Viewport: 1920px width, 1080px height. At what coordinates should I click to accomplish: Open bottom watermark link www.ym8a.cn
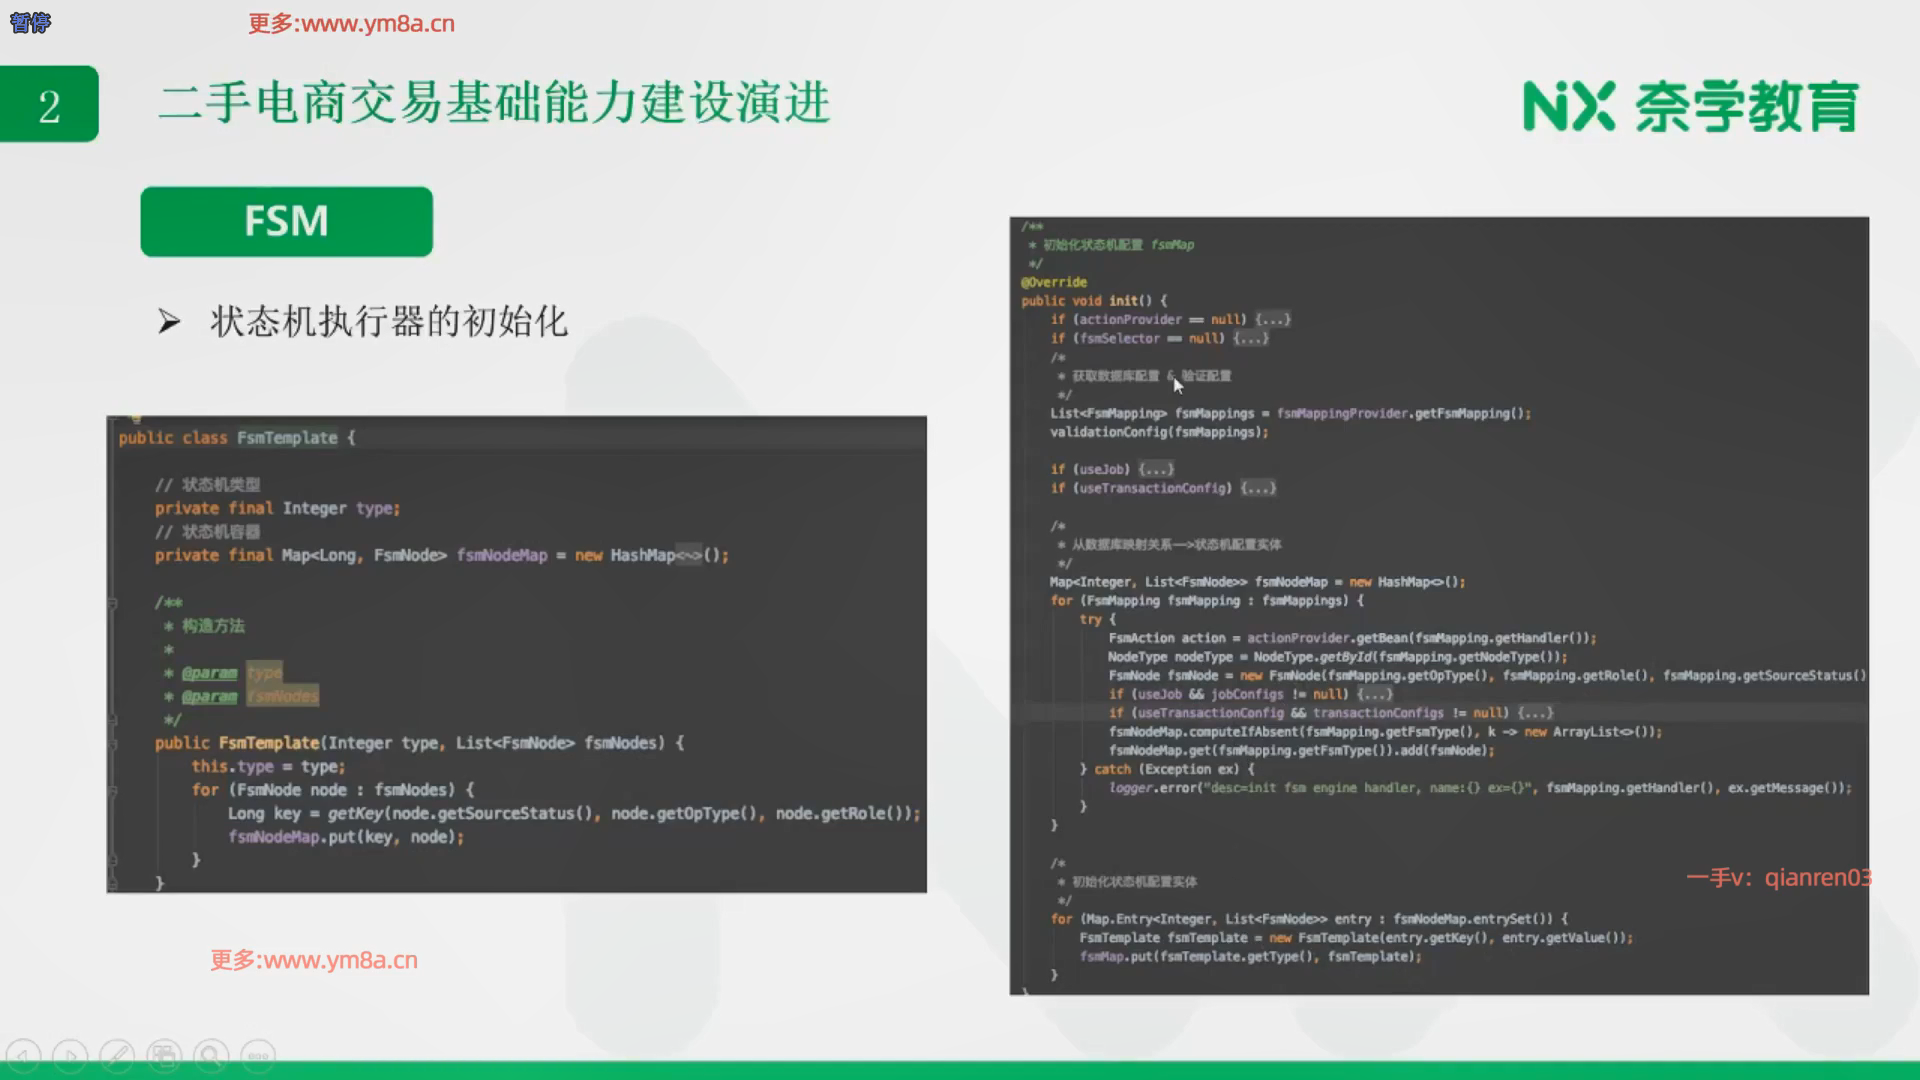pyautogui.click(x=314, y=960)
